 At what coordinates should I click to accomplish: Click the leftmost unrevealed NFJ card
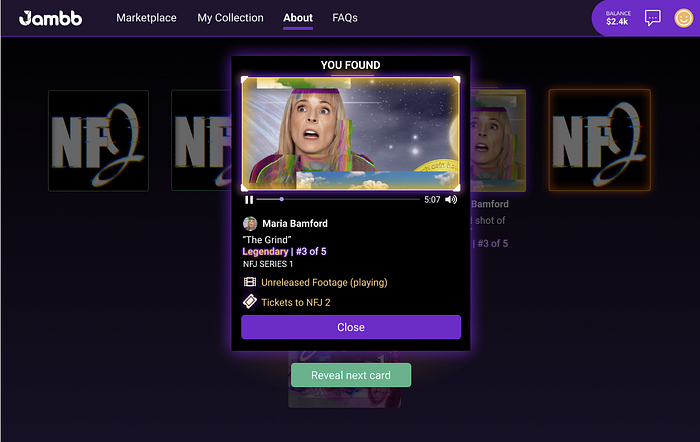[x=98, y=141]
